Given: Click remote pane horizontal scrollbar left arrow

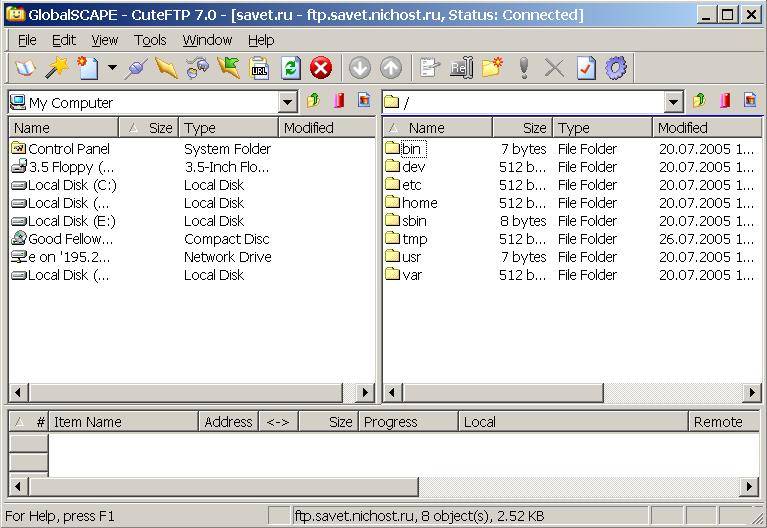Looking at the screenshot, I should 392,392.
